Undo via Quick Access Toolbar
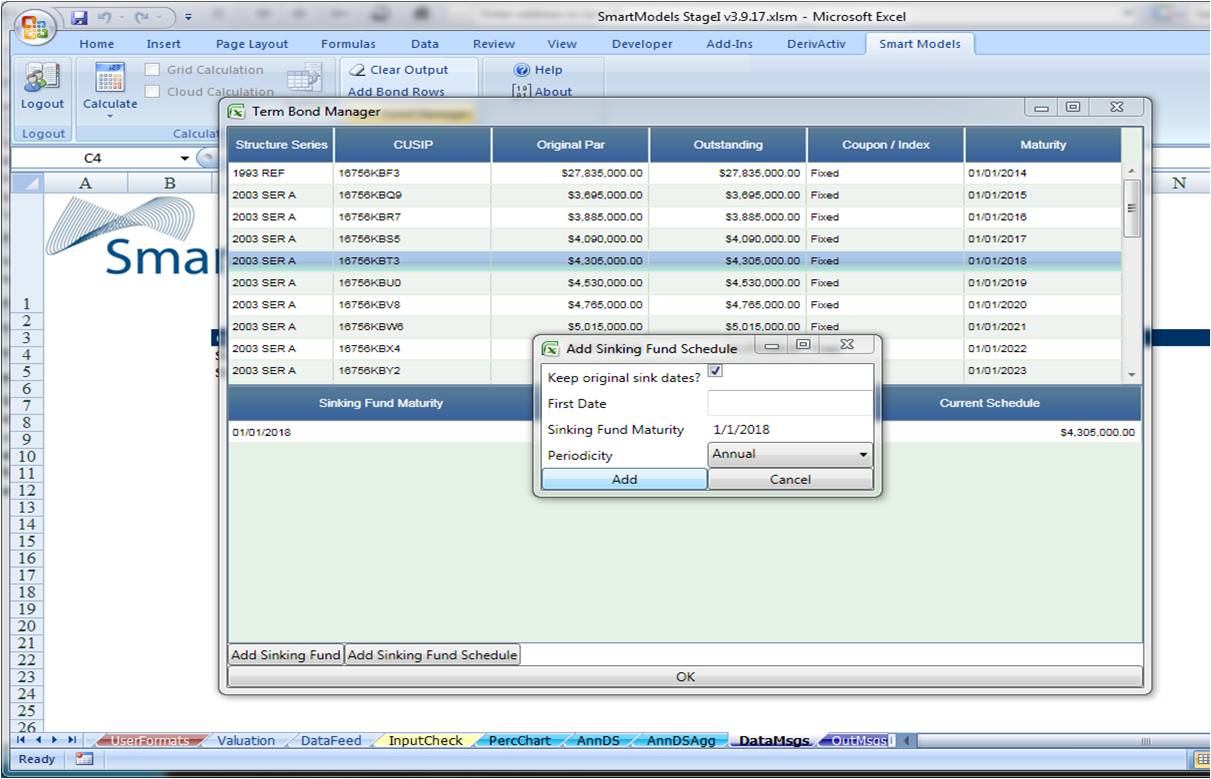 point(105,18)
